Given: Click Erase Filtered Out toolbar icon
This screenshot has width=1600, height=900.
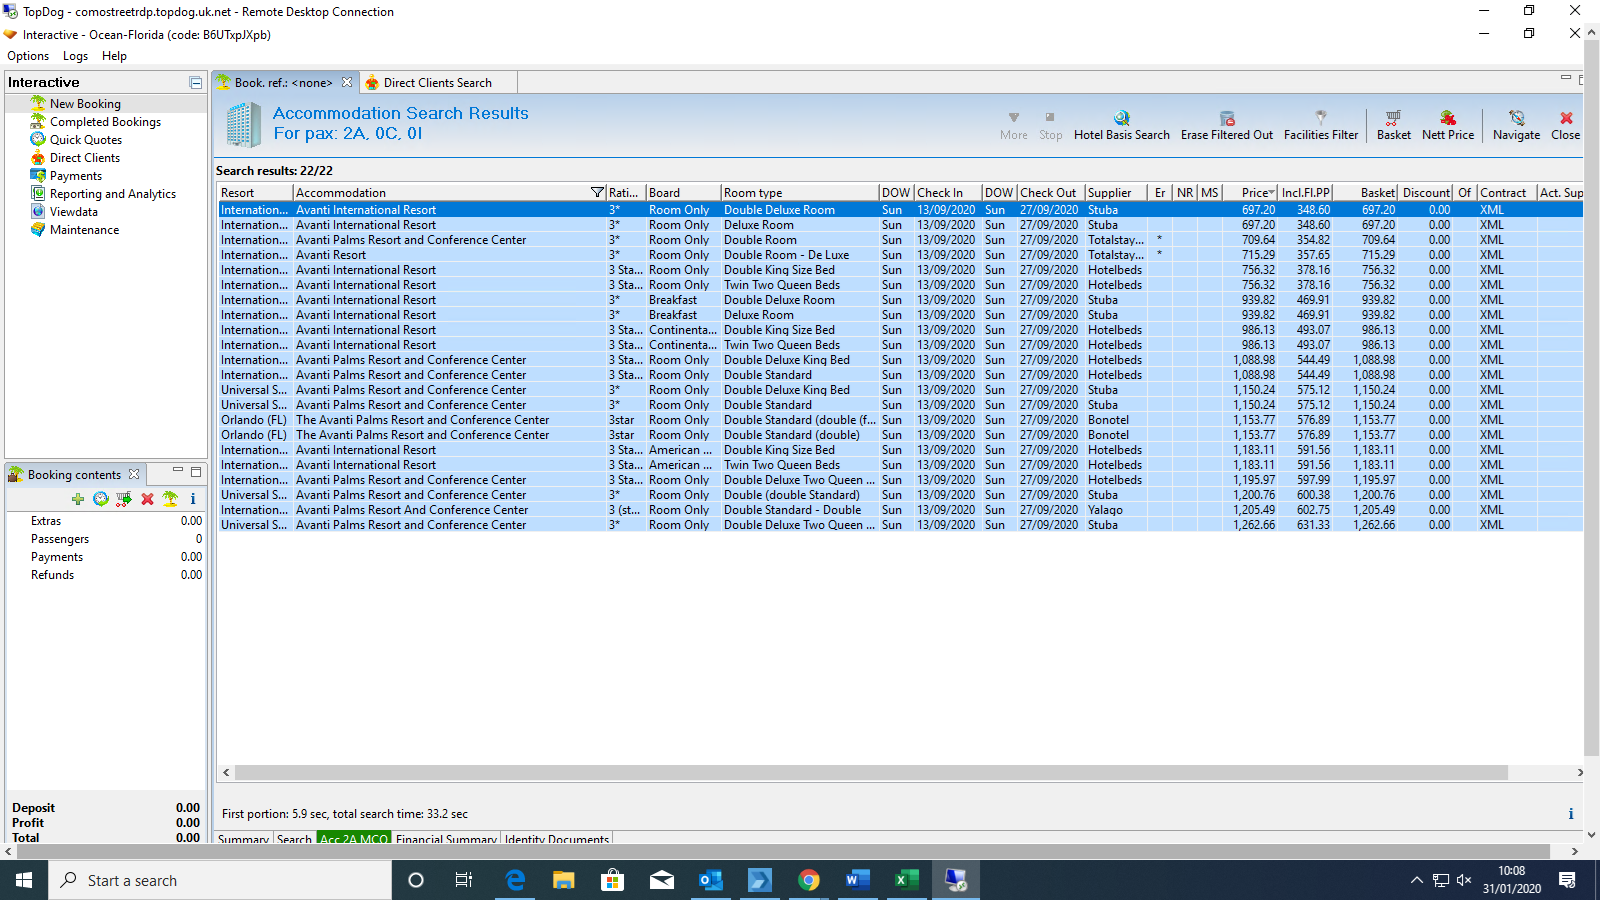Looking at the screenshot, I should click(1227, 126).
